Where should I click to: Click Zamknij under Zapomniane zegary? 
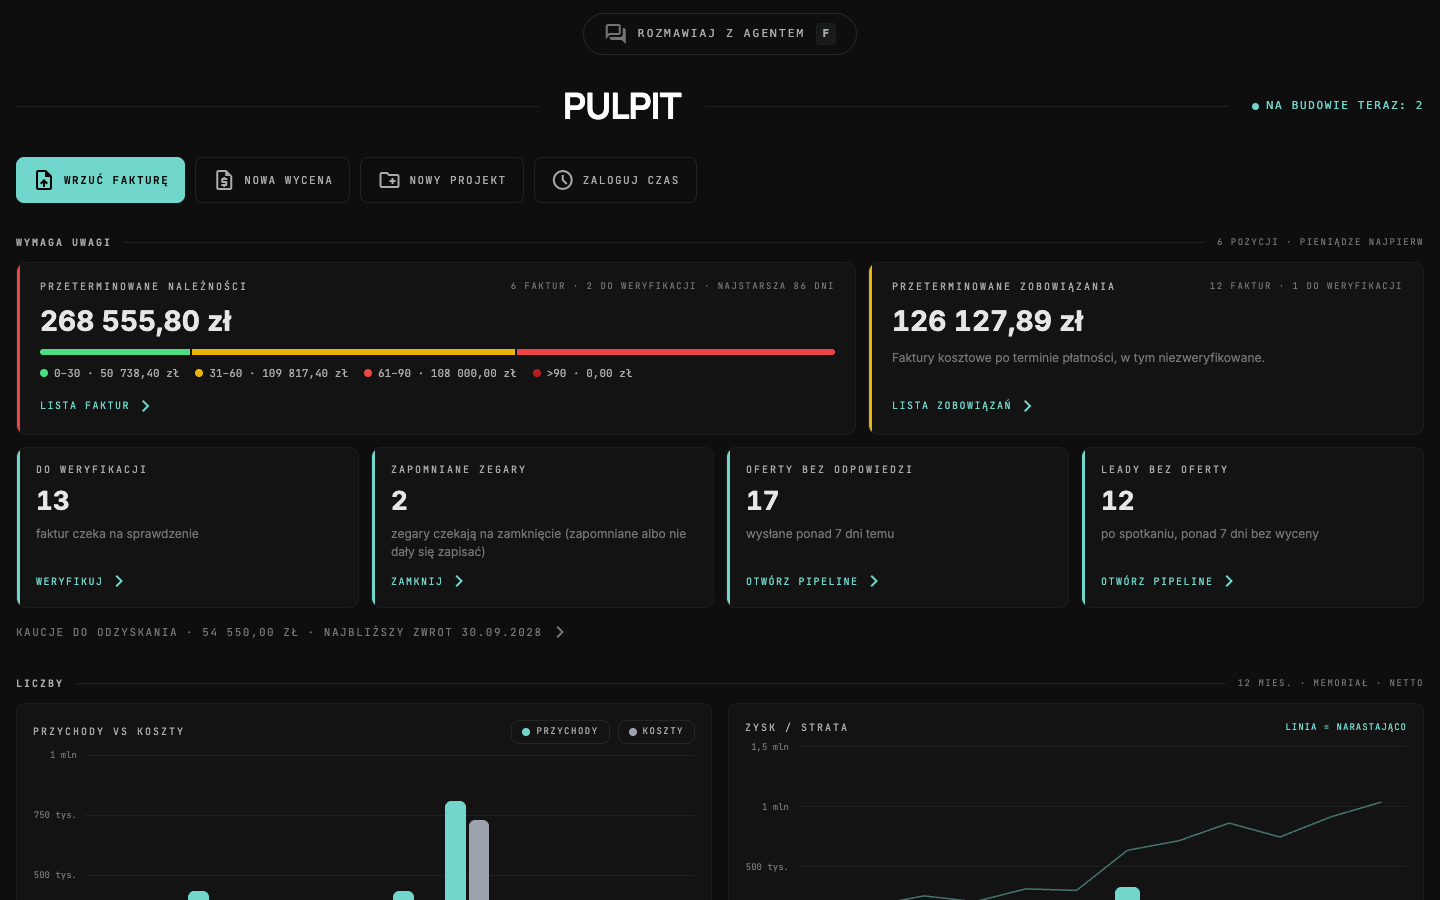click(x=428, y=581)
